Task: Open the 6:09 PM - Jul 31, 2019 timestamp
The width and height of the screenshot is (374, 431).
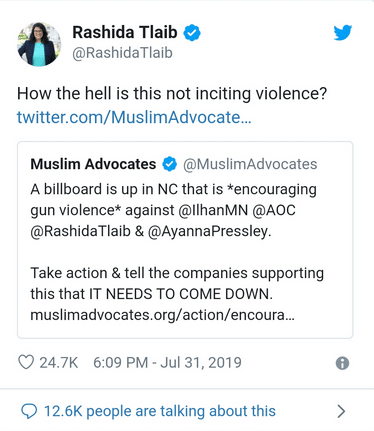Action: (x=167, y=363)
